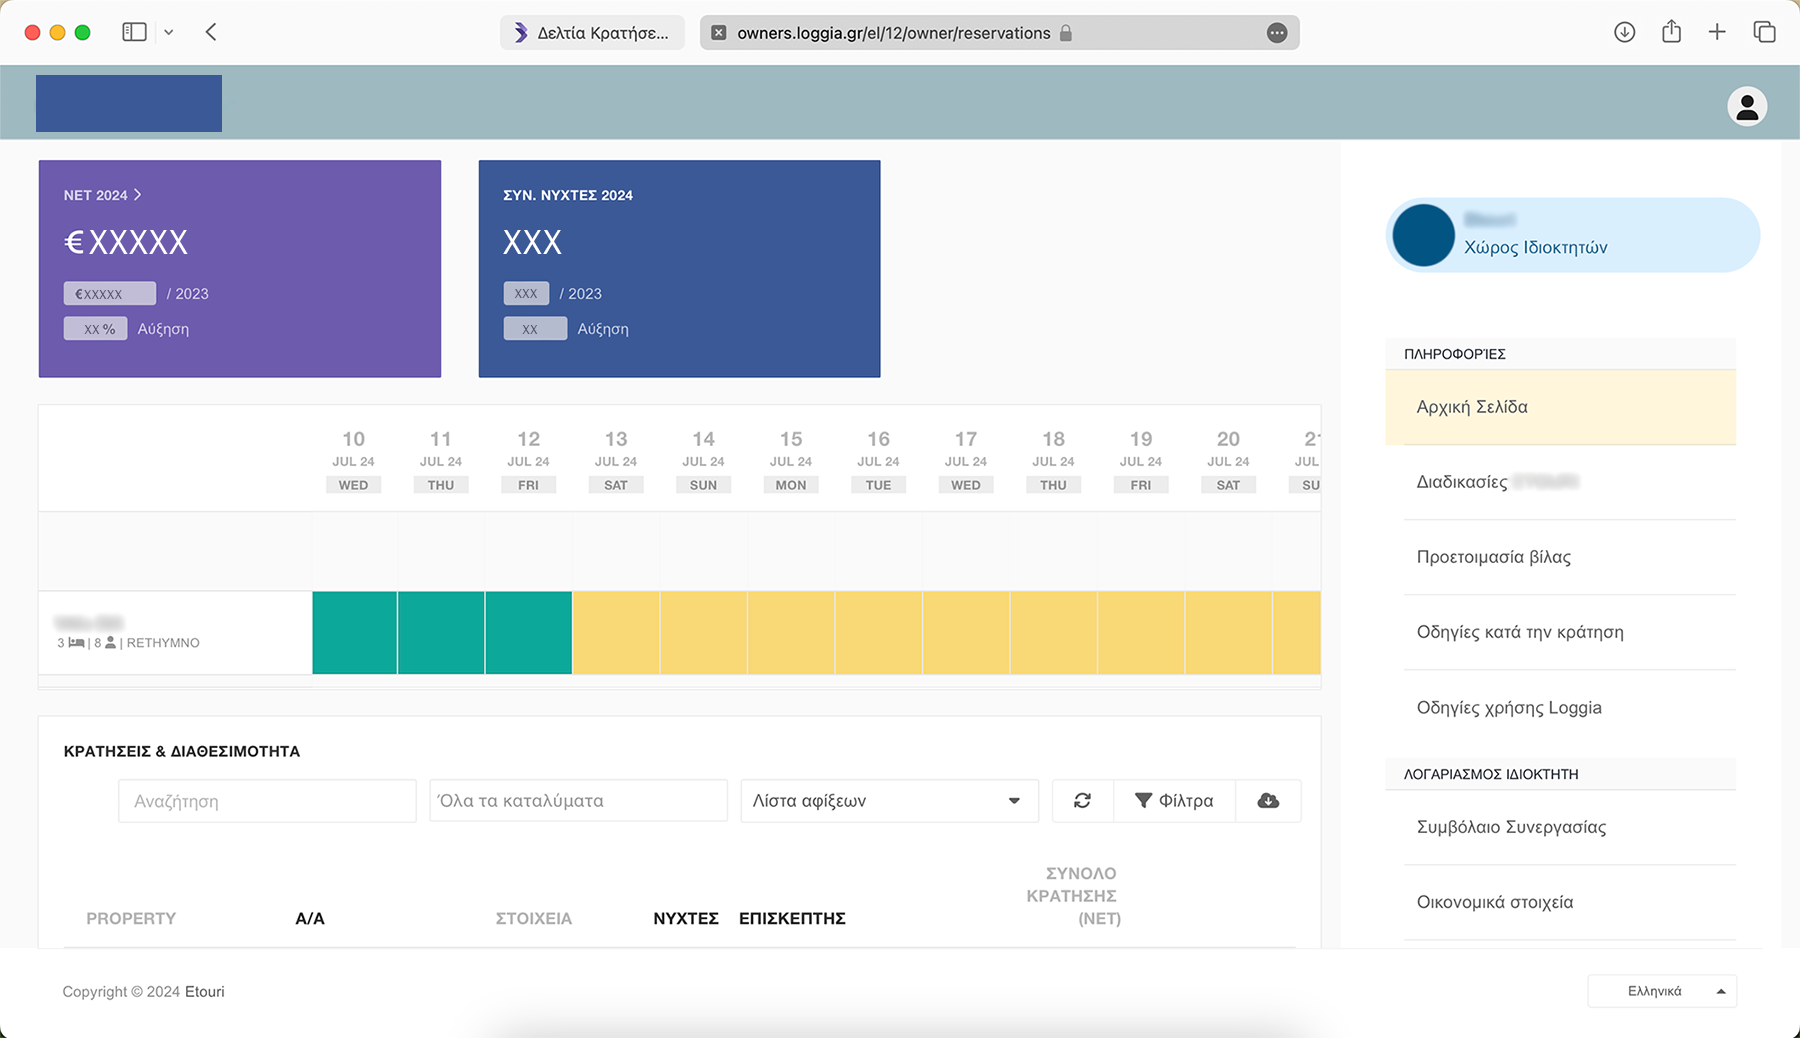Open NET 2024 details chevron
This screenshot has height=1038, width=1800.
(138, 195)
